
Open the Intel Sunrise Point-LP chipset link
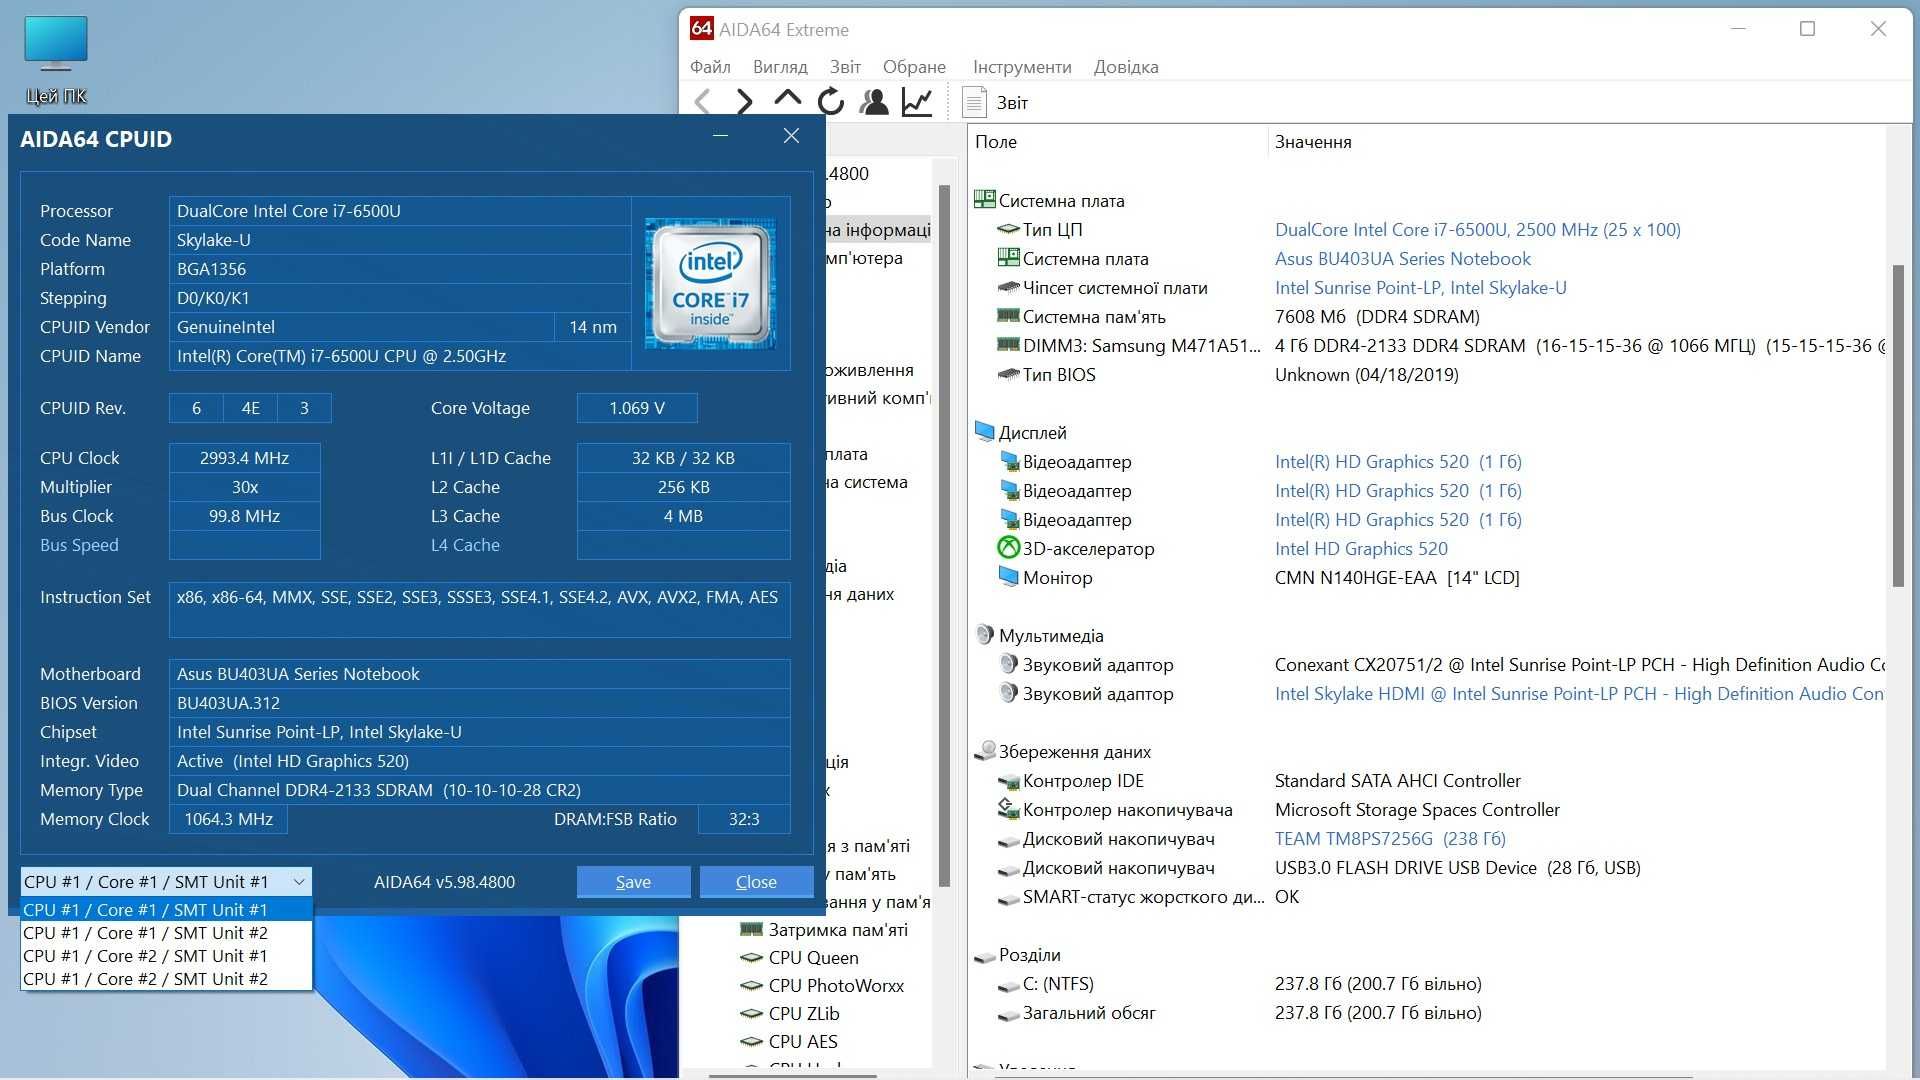[1420, 287]
